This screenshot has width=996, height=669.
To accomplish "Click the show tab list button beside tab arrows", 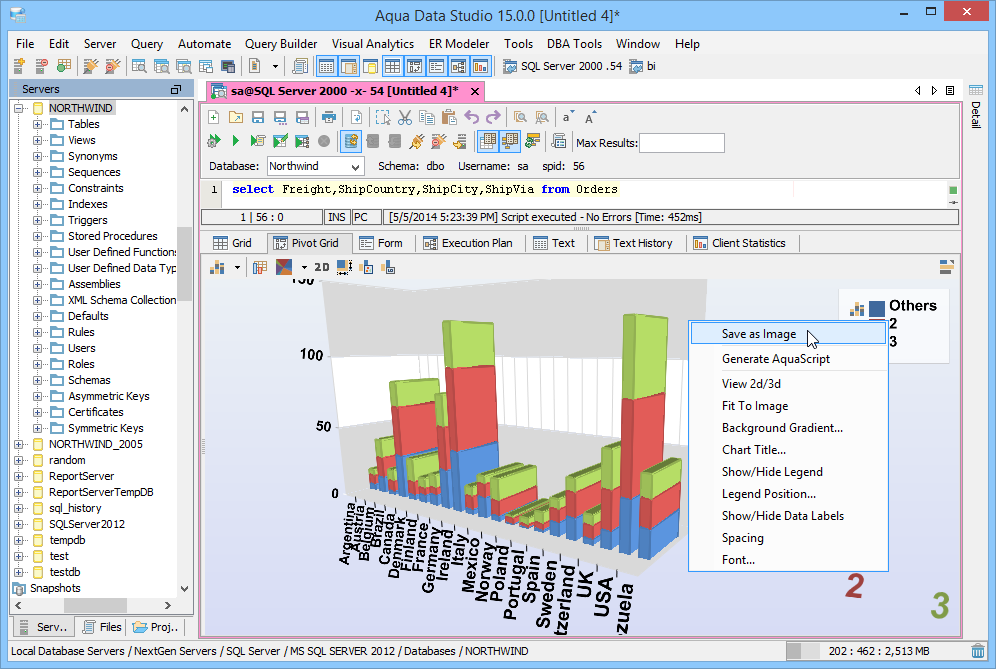I will pos(950,91).
